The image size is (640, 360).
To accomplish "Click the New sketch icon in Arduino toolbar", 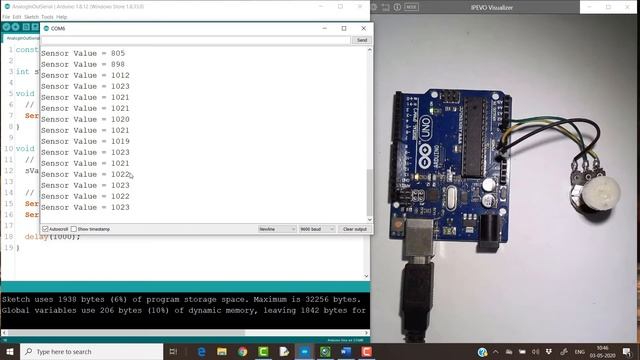I will pyautogui.click(x=26, y=27).
